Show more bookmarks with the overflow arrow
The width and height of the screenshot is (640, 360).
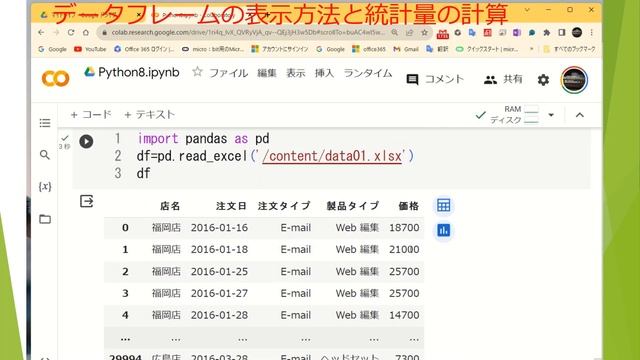point(531,49)
